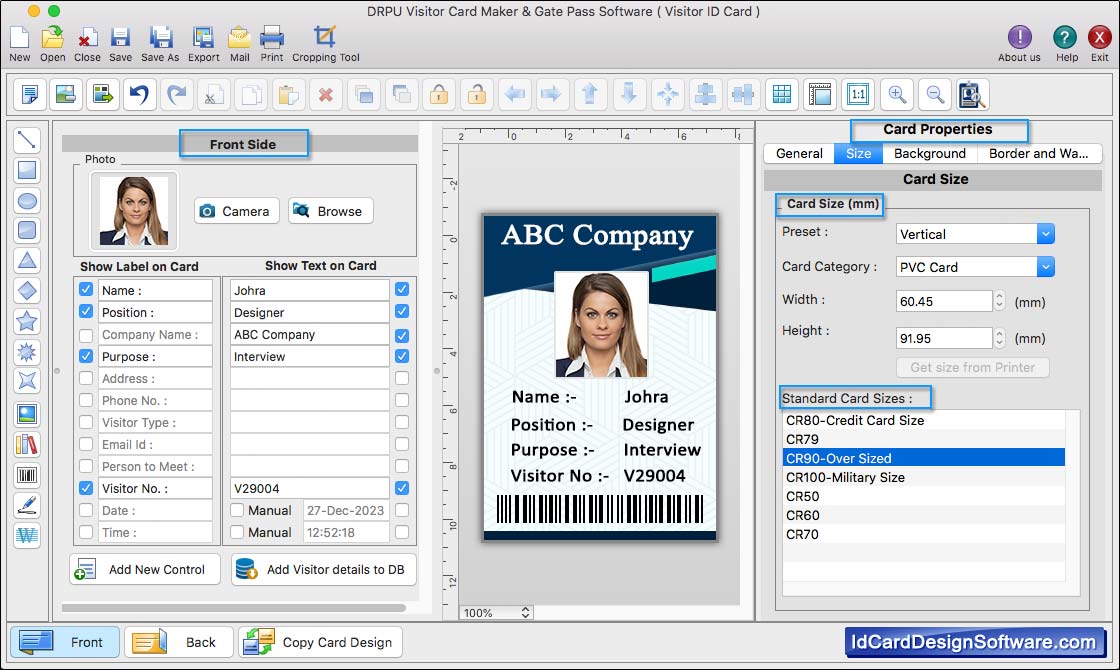
Task: Toggle the grid view toolbar icon
Action: 782,94
